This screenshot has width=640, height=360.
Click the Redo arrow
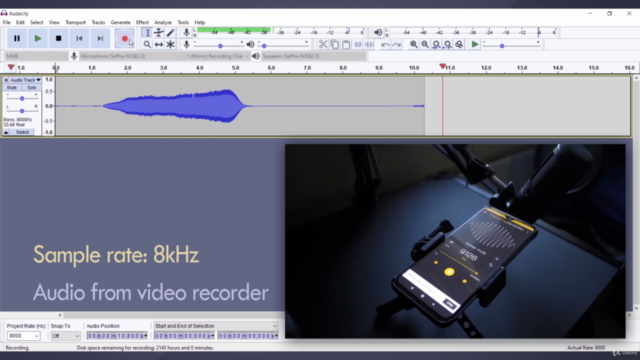396,44
